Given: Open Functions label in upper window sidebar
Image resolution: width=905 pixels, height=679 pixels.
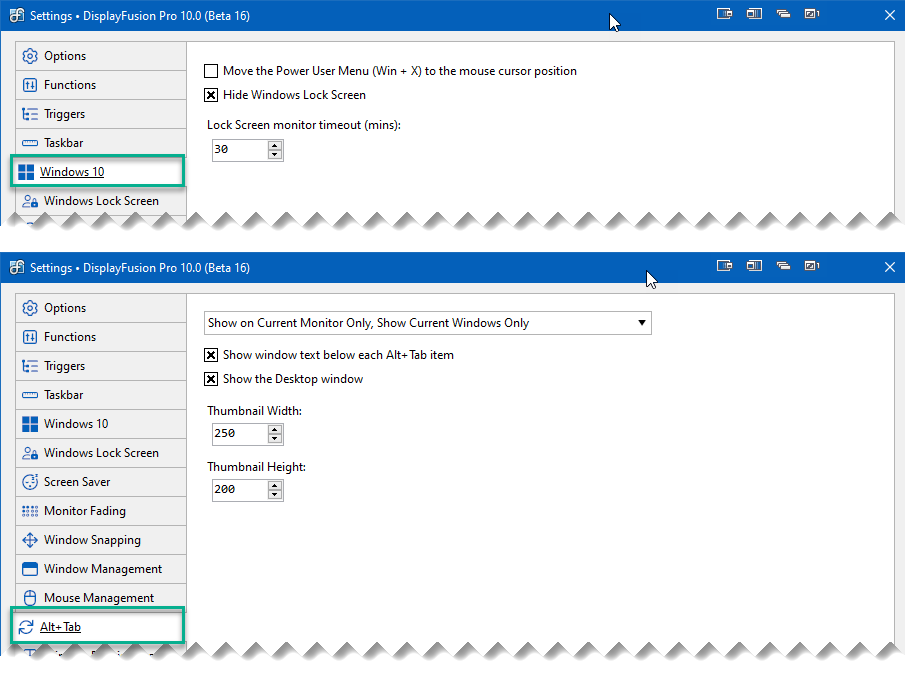Looking at the screenshot, I should (70, 85).
